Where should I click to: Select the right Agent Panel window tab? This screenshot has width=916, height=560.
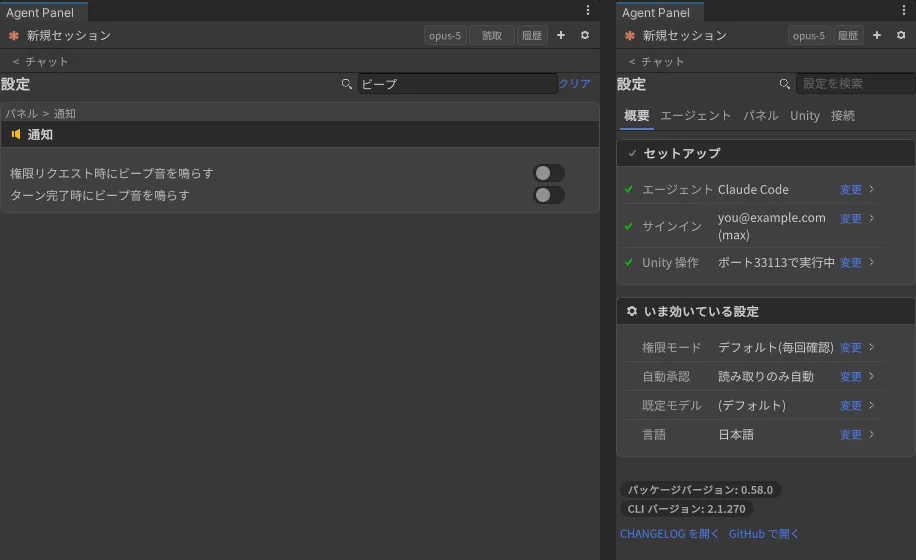coord(660,12)
